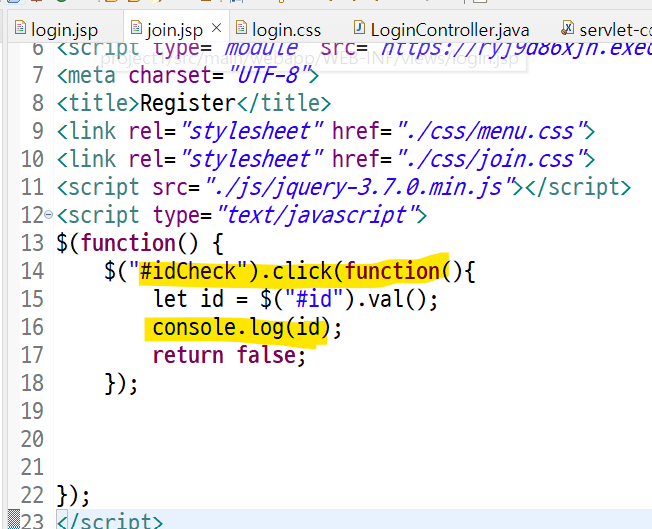Screen dimensions: 652x529
Task: Click the closing }); on line 22
Action: pos(73,495)
